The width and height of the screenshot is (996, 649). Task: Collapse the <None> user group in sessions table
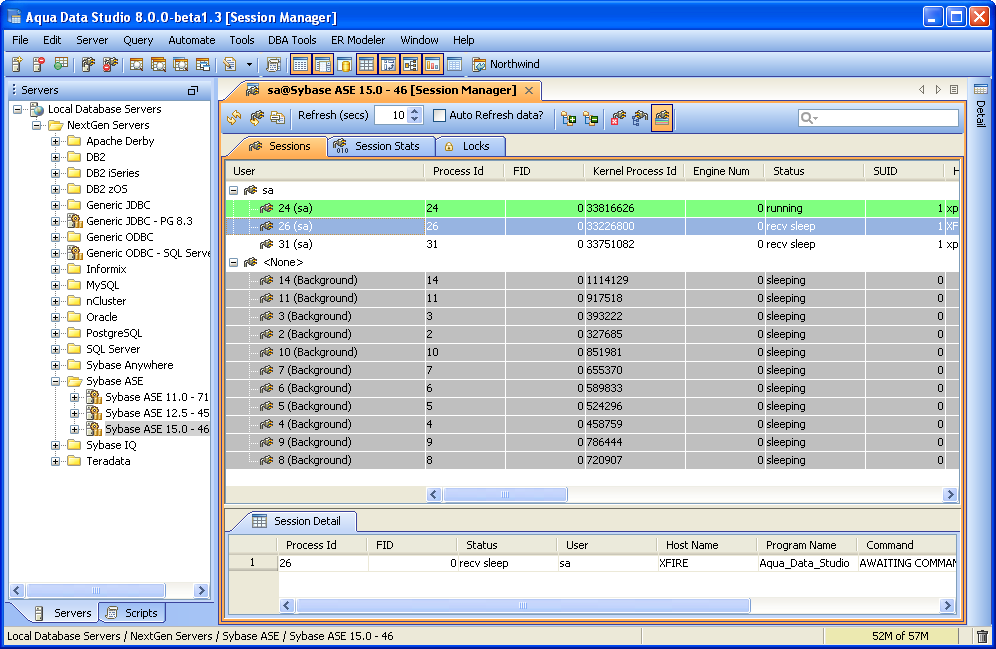[x=234, y=262]
